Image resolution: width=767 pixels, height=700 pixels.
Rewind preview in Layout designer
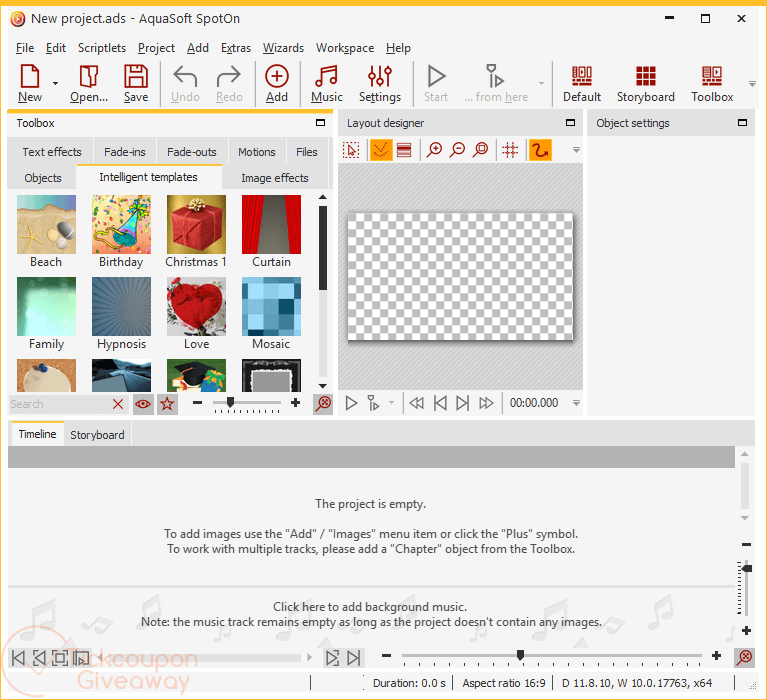416,403
